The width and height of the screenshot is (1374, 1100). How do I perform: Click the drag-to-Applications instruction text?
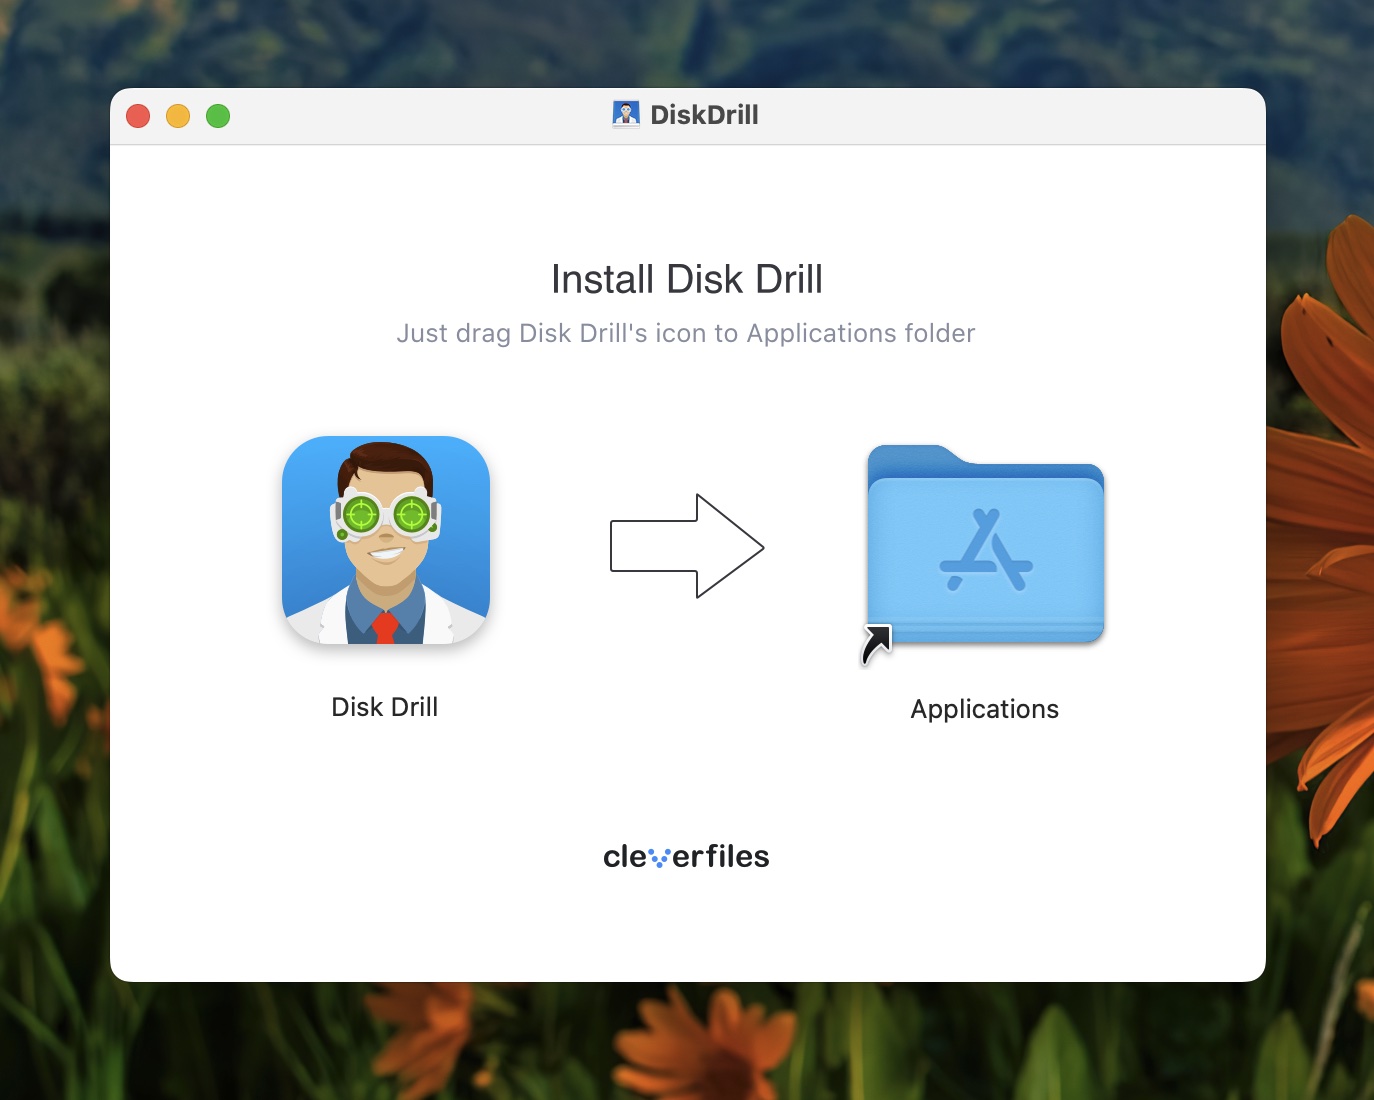686,333
